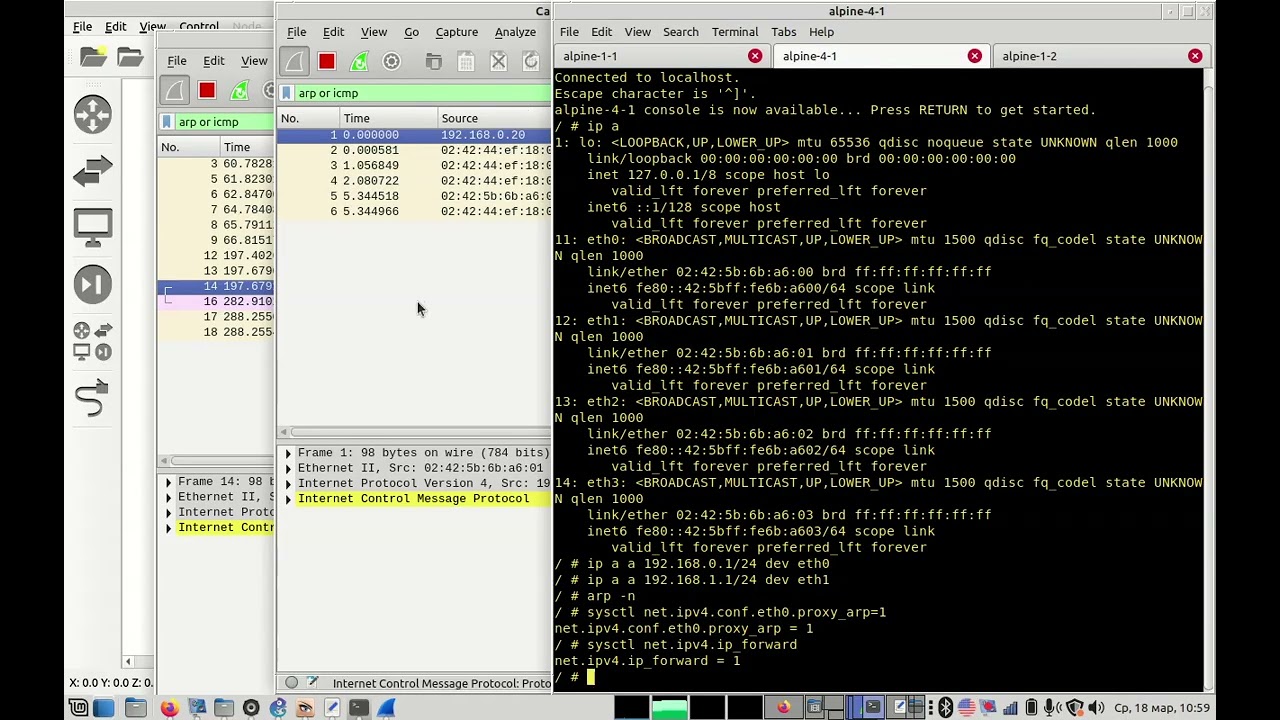
Task: Open capture options gear in front Wireshark
Action: click(391, 62)
